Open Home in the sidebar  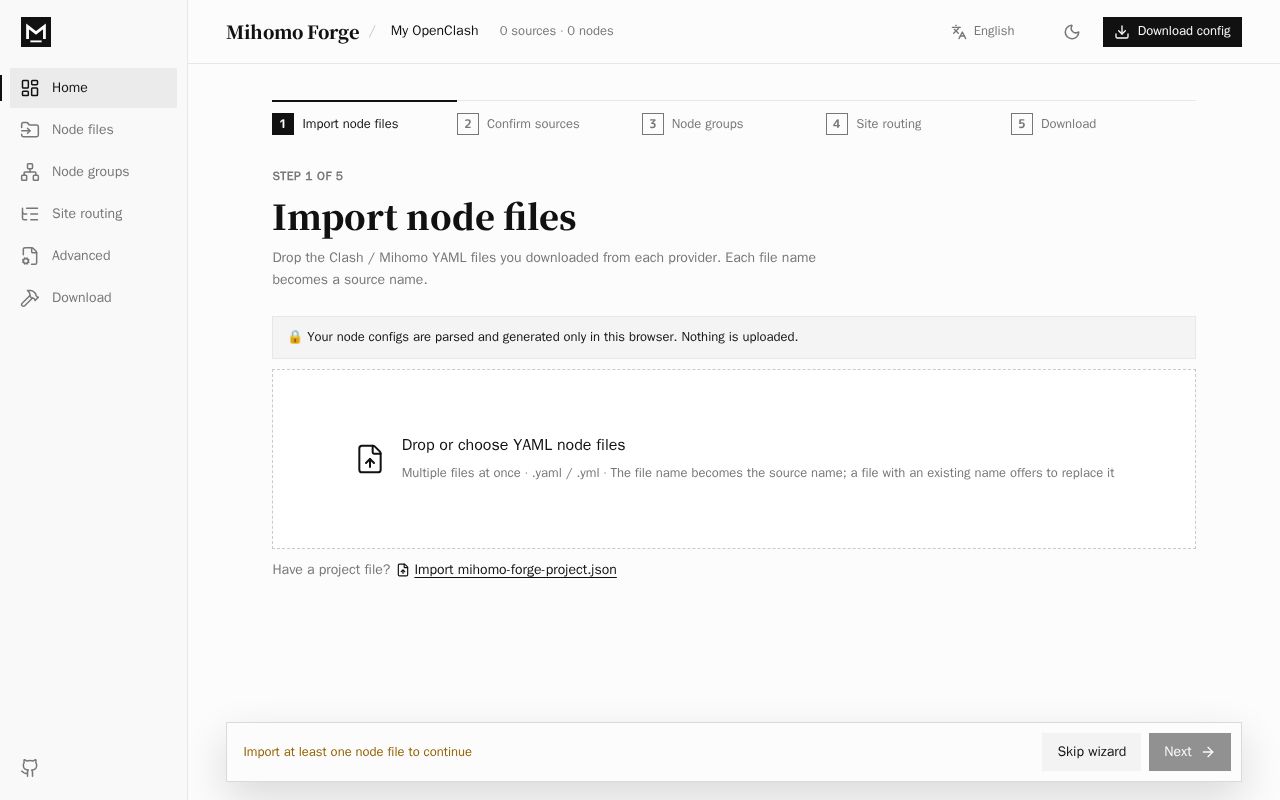[93, 88]
